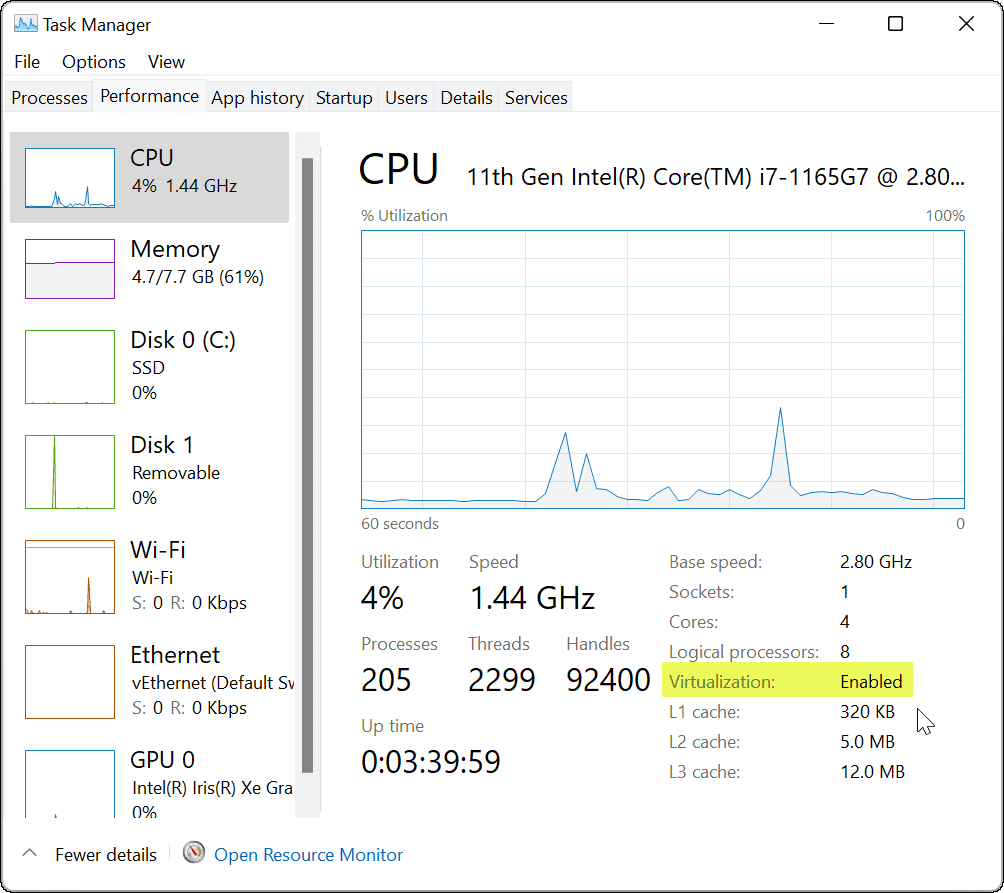Click the Fewer details button
1004x893 pixels.
pos(104,854)
